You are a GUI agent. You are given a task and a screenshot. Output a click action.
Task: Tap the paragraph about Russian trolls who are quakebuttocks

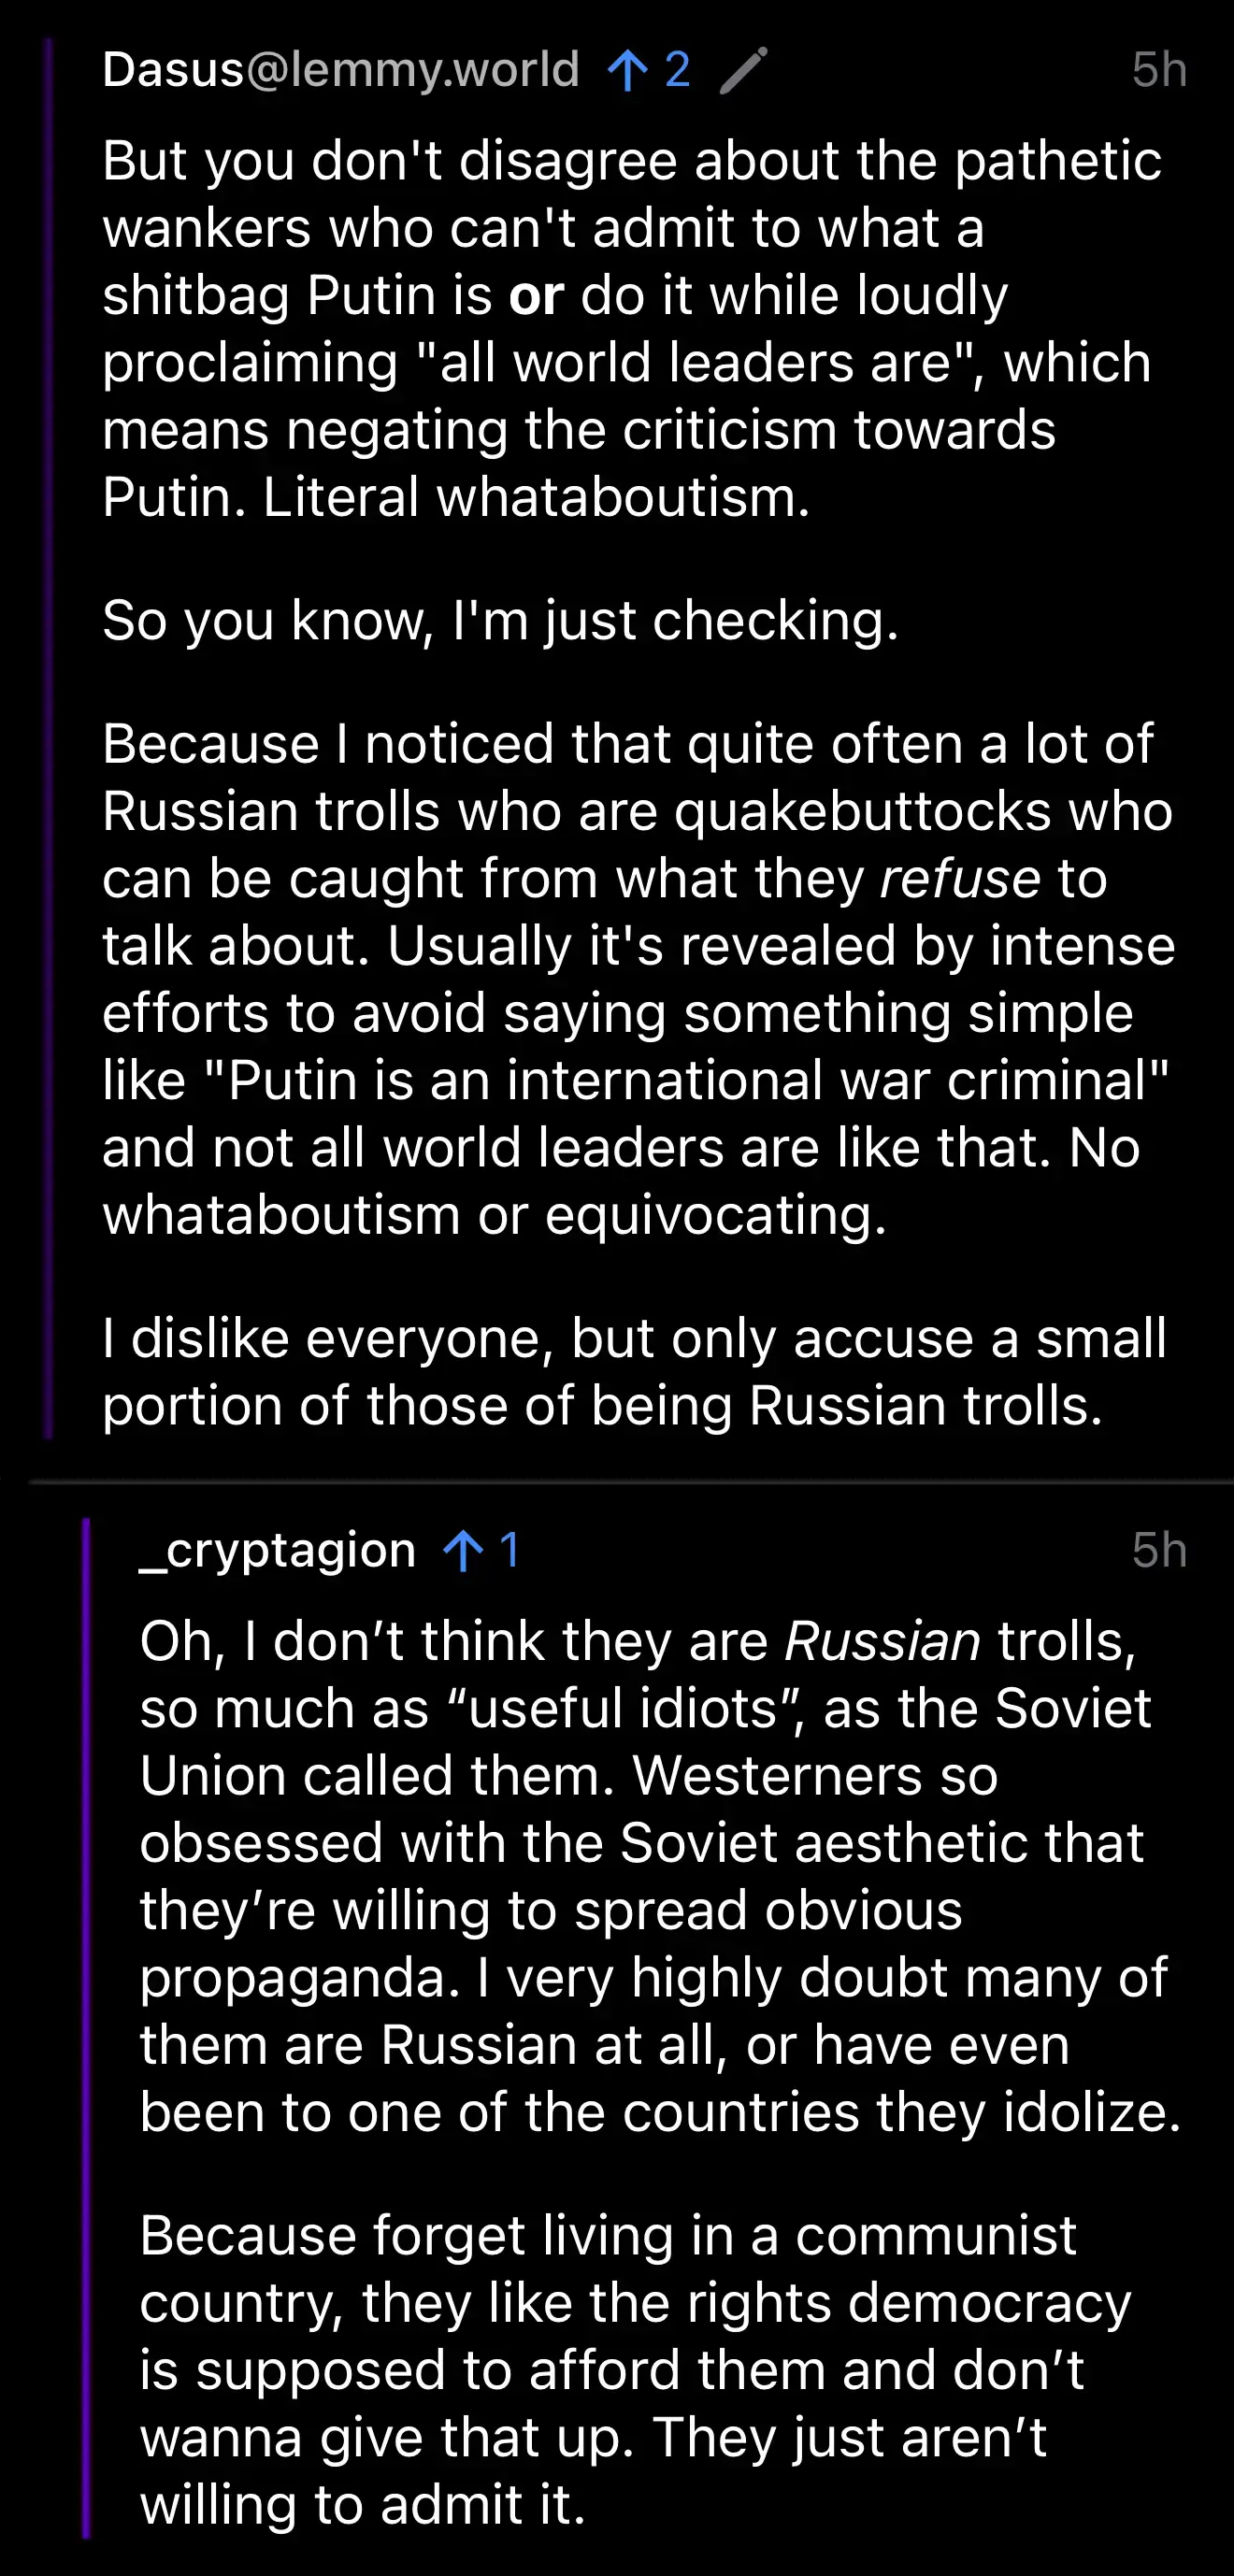tap(639, 980)
